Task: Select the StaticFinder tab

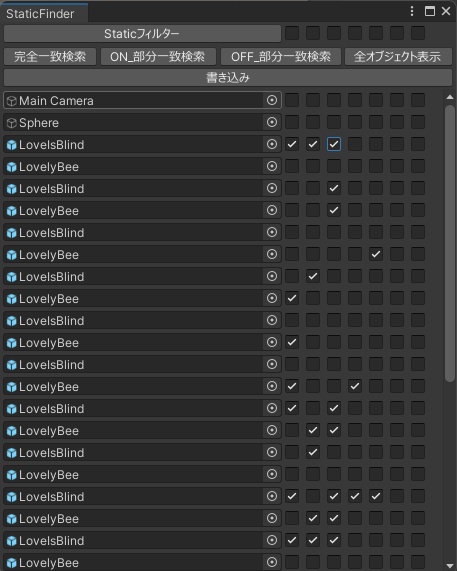Action: 40,14
